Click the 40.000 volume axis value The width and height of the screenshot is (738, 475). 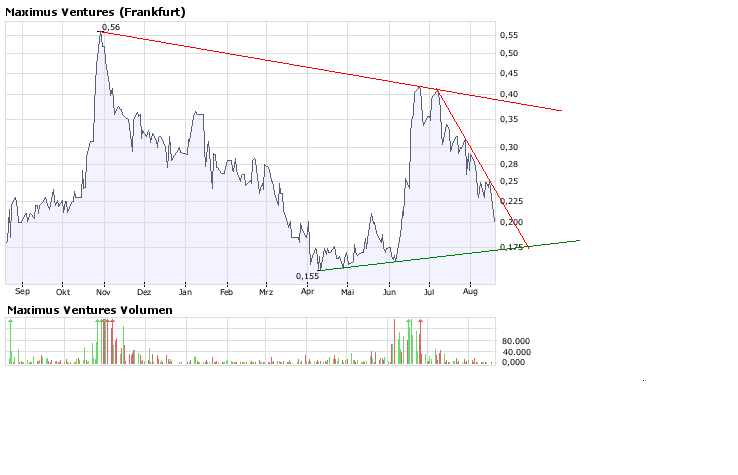coord(516,352)
